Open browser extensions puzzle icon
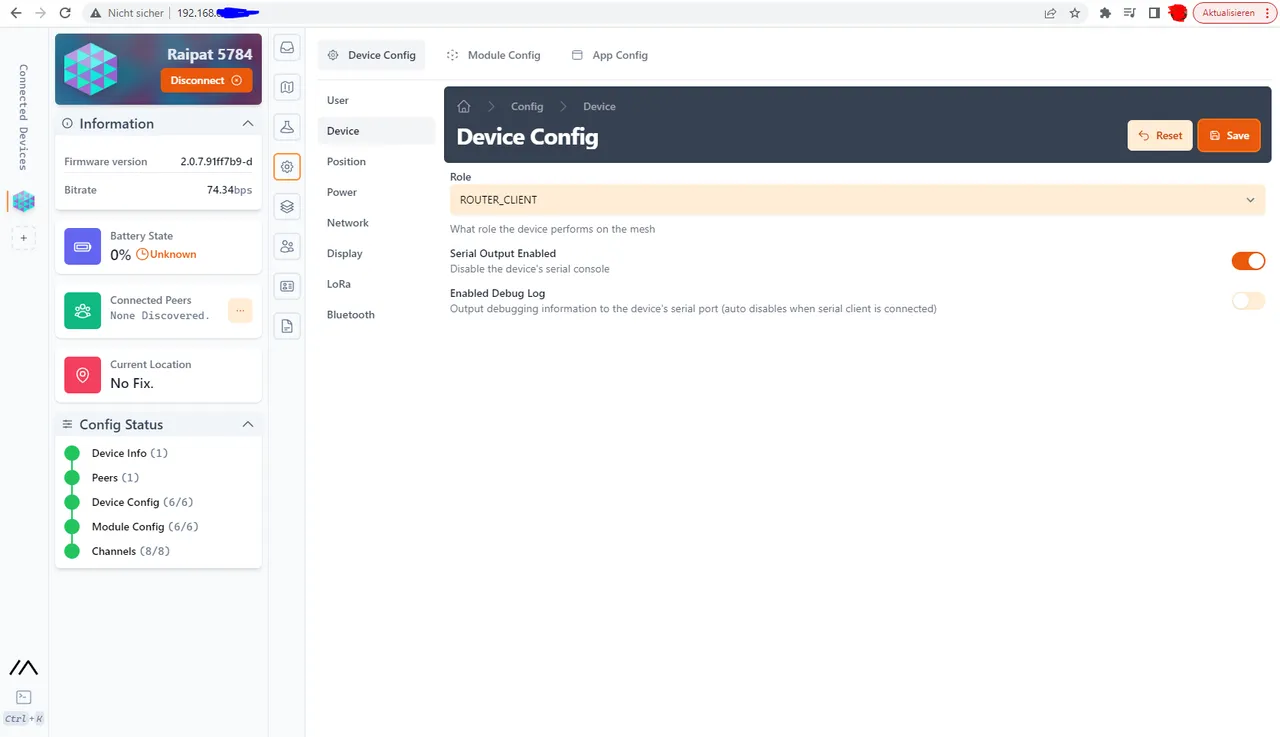This screenshot has width=1280, height=737. point(1105,13)
